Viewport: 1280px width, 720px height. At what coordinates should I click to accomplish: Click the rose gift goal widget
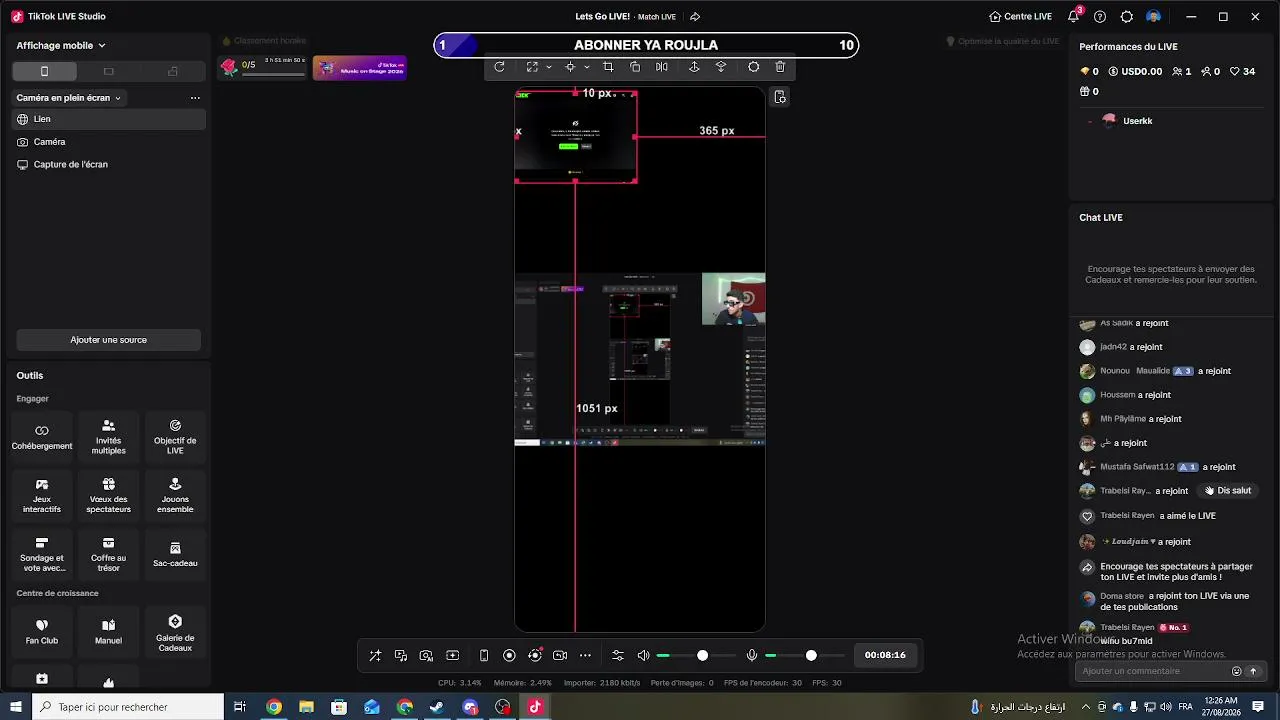point(263,67)
